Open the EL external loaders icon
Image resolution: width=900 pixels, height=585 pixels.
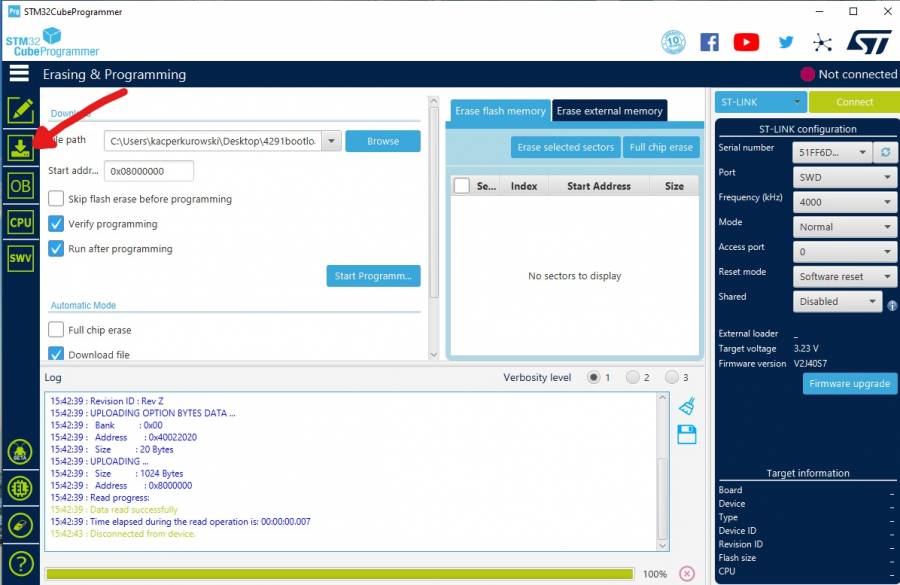tap(20, 489)
